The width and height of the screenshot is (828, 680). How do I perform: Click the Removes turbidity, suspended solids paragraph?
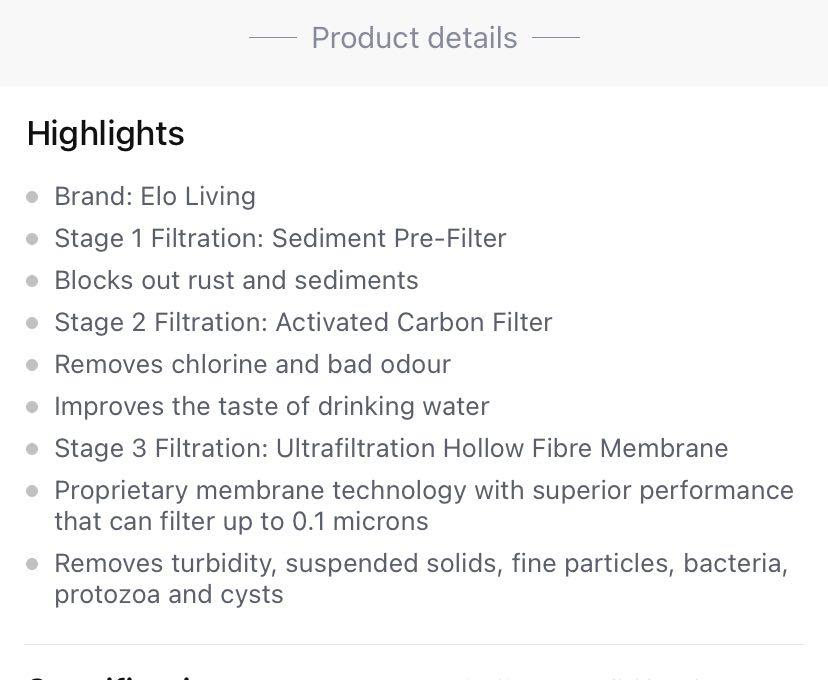coord(420,578)
